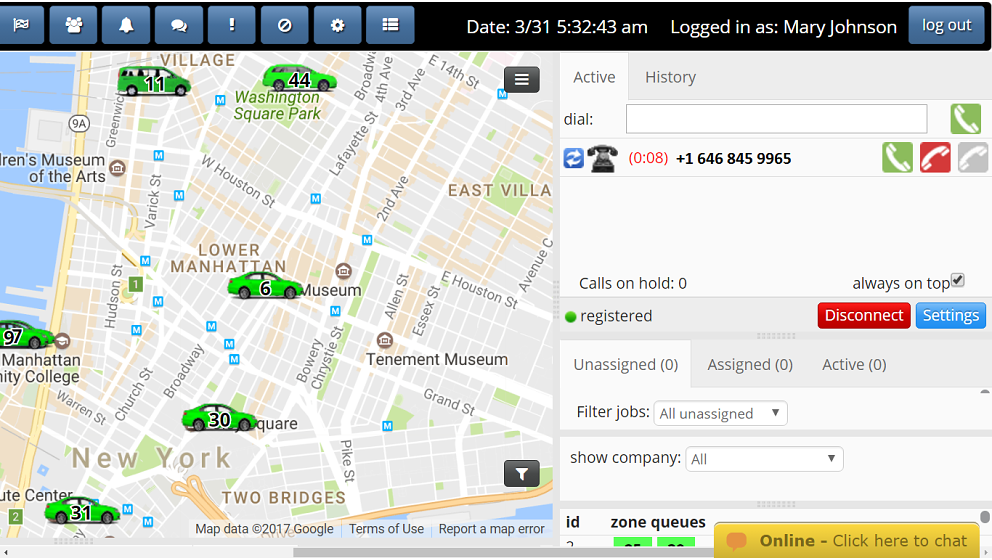Image resolution: width=992 pixels, height=560 pixels.
Task: Select taxi number 30 on the map
Action: pyautogui.click(x=219, y=418)
